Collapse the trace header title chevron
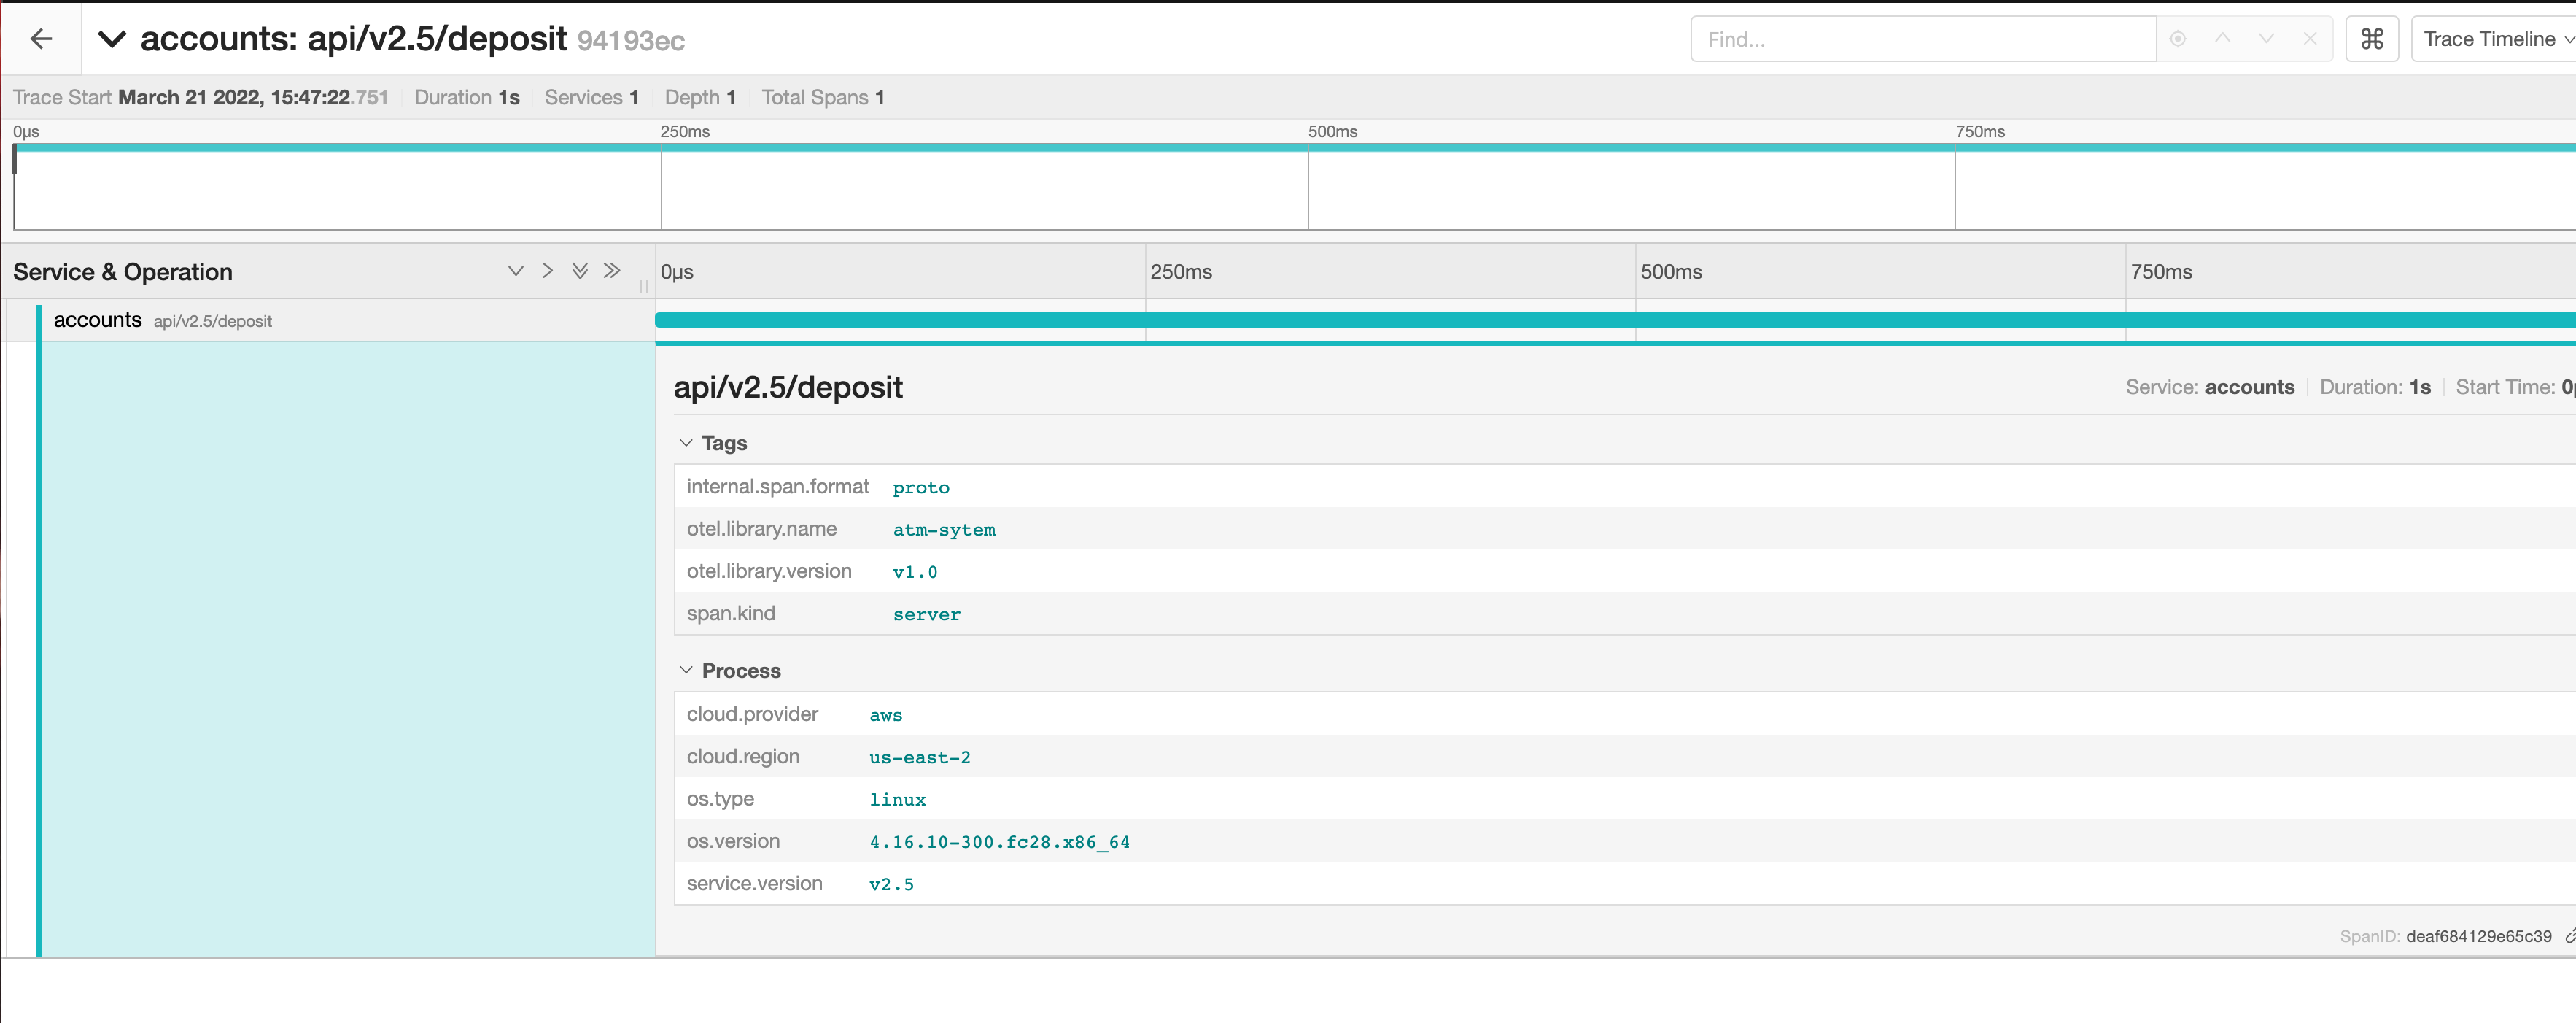The width and height of the screenshot is (2576, 1023). [112, 40]
